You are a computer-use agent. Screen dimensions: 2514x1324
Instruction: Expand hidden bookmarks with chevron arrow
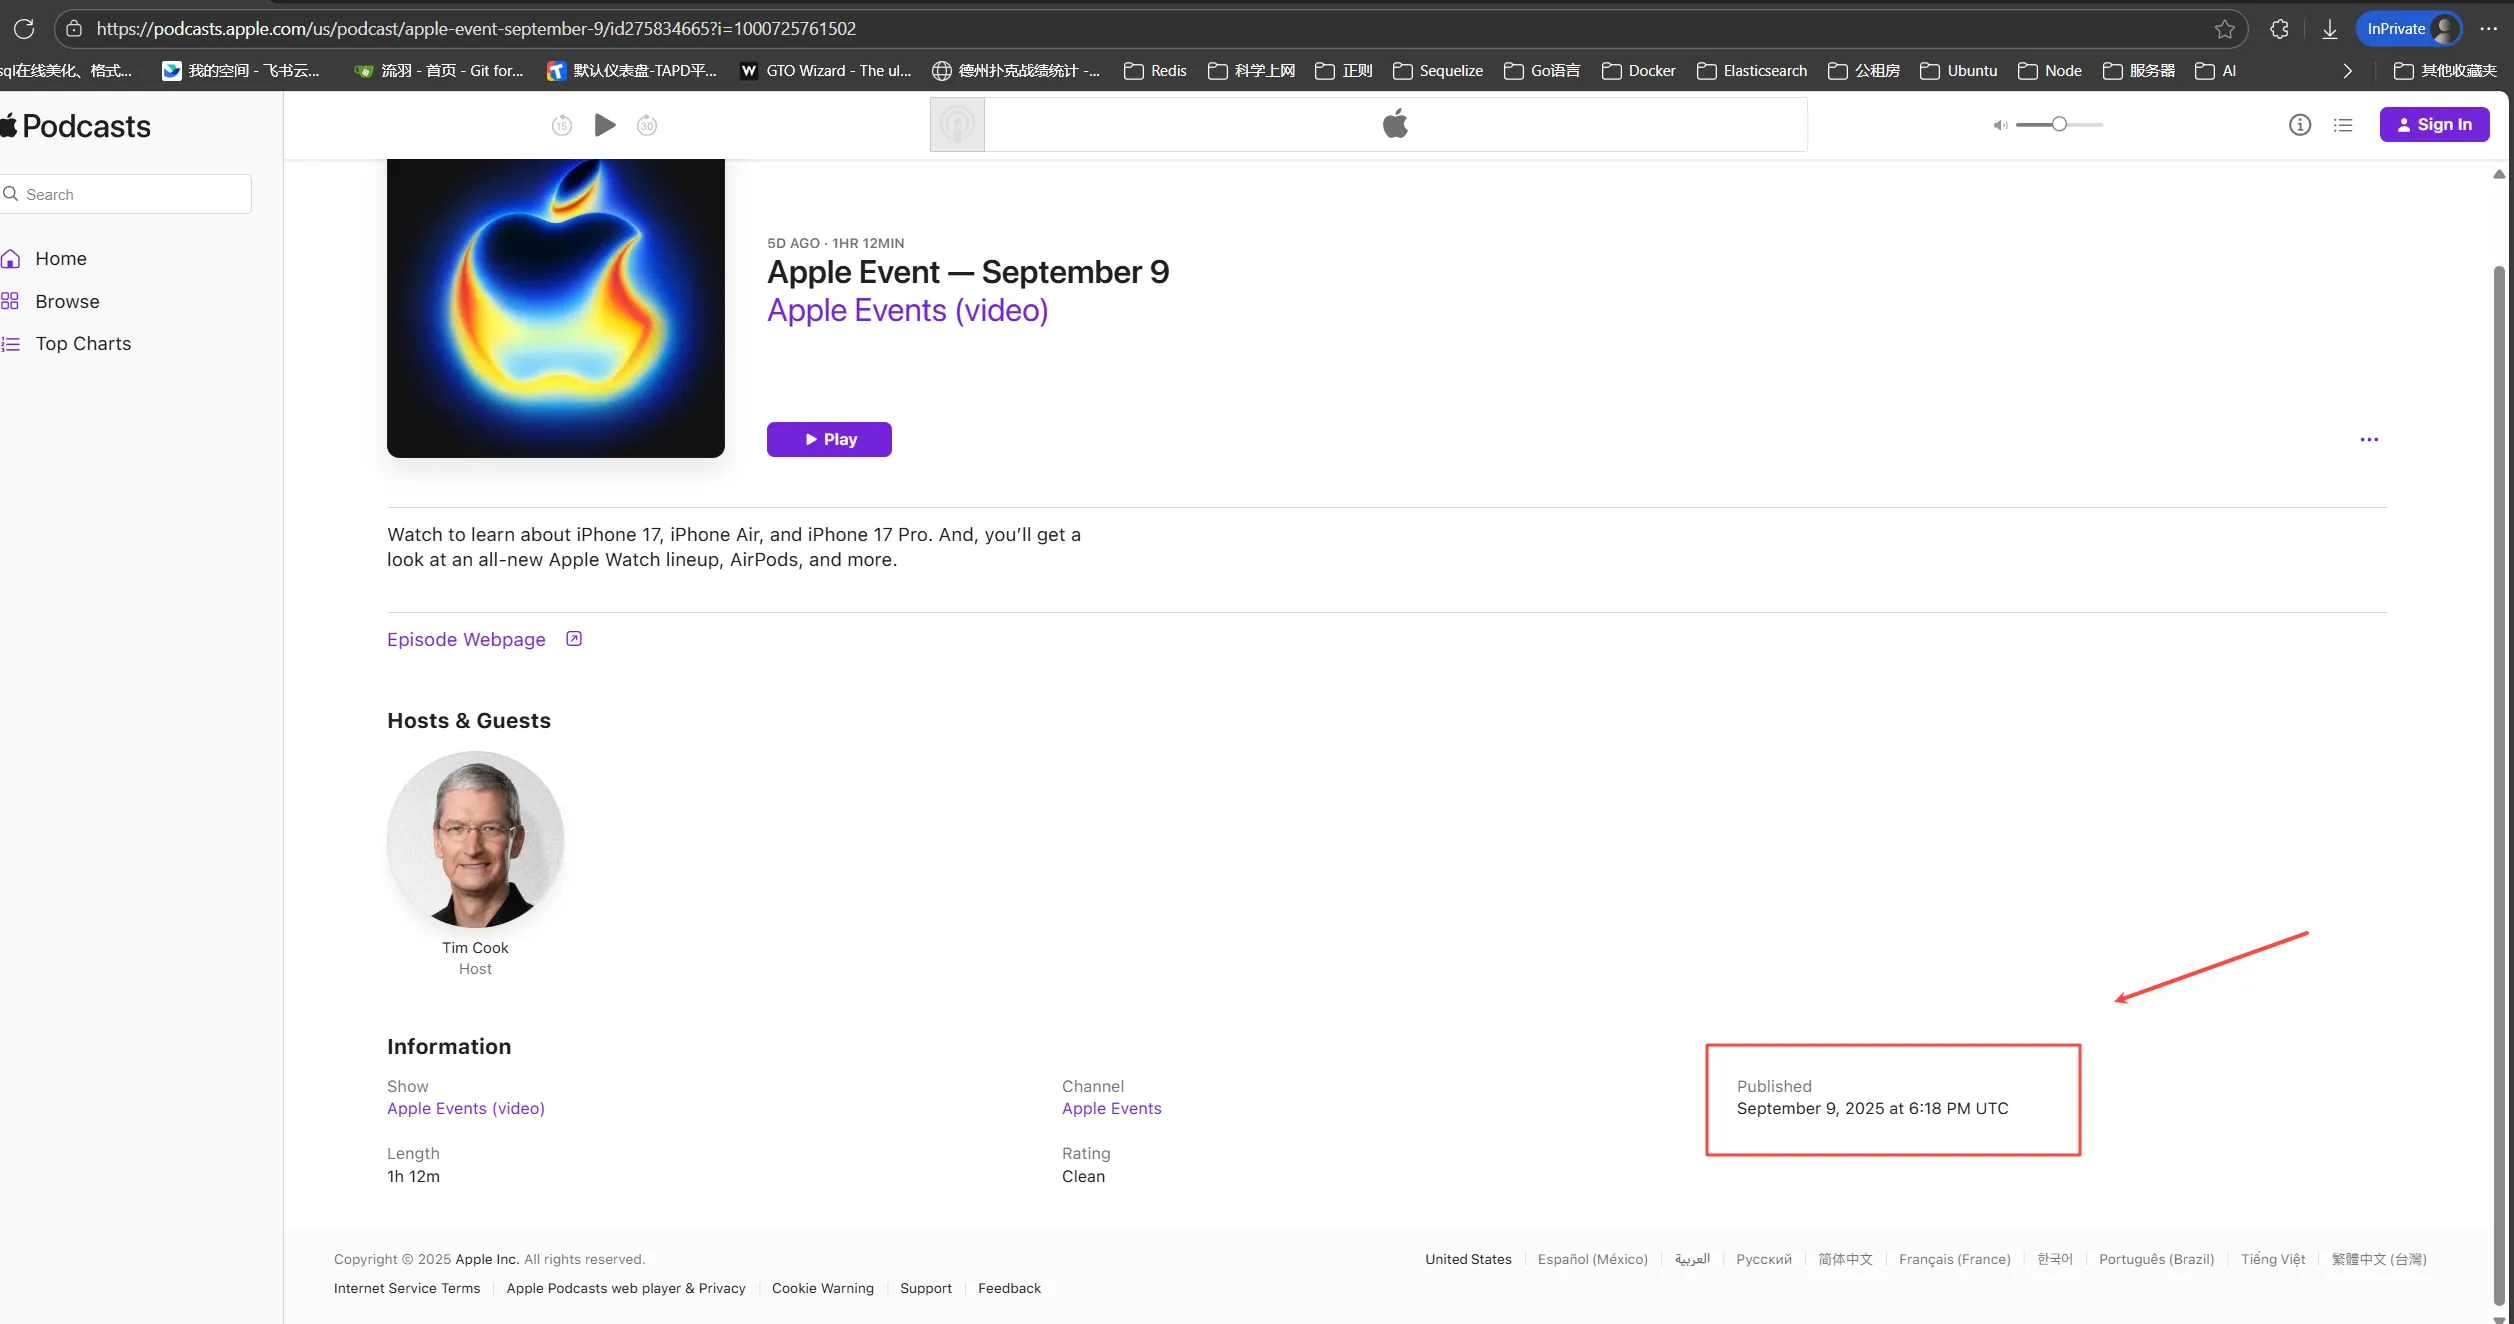pos(2348,71)
